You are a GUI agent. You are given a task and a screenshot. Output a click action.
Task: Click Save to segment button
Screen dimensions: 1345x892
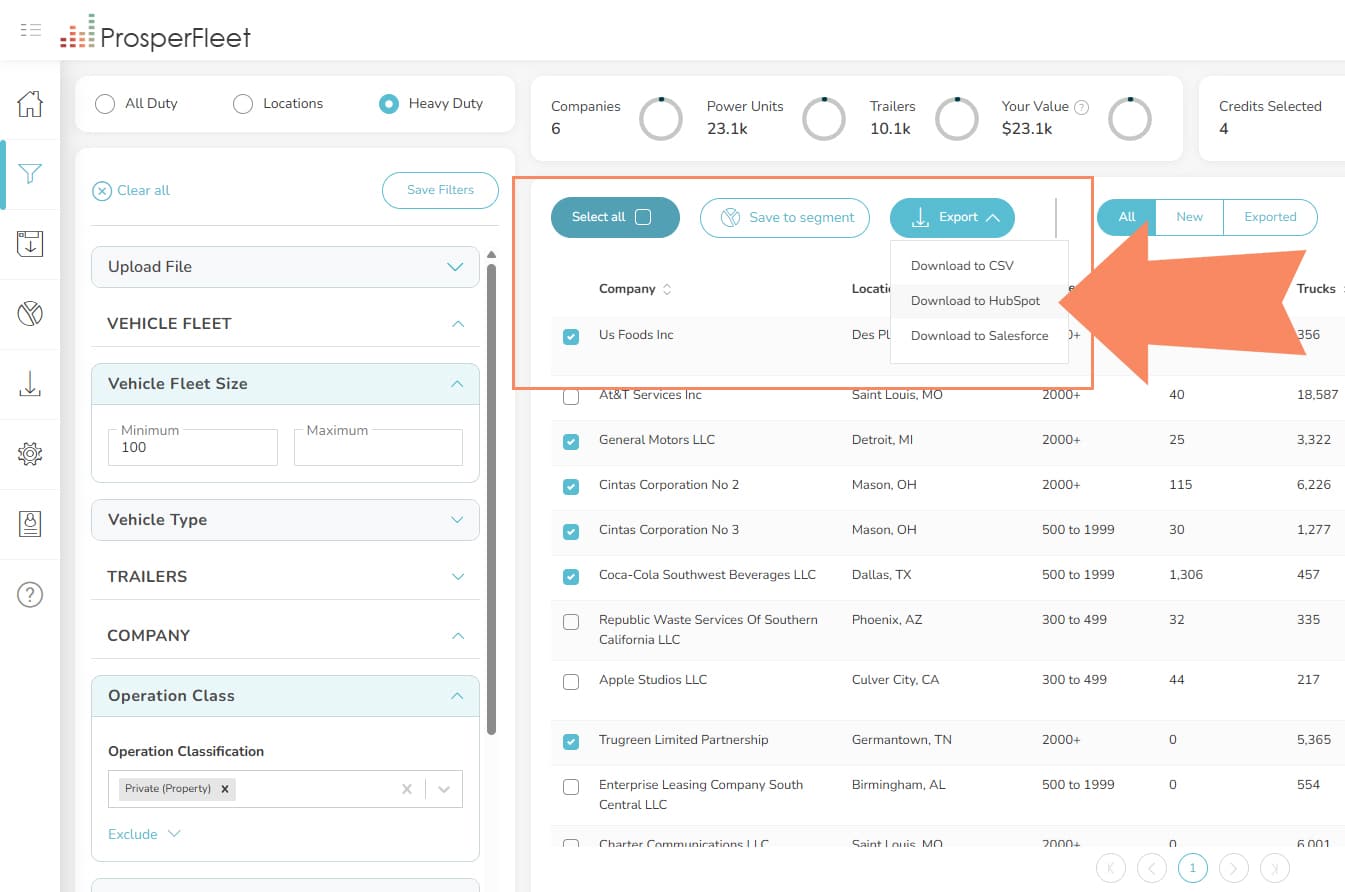[x=785, y=217]
